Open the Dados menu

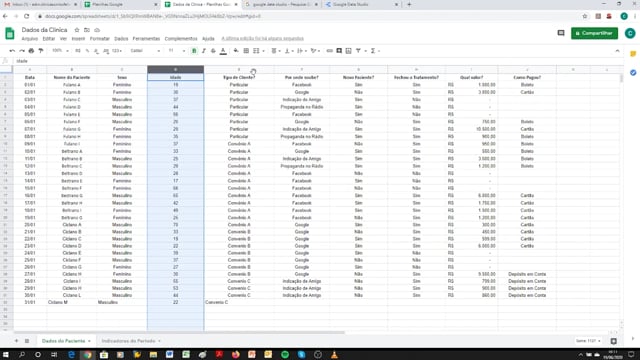click(x=121, y=38)
